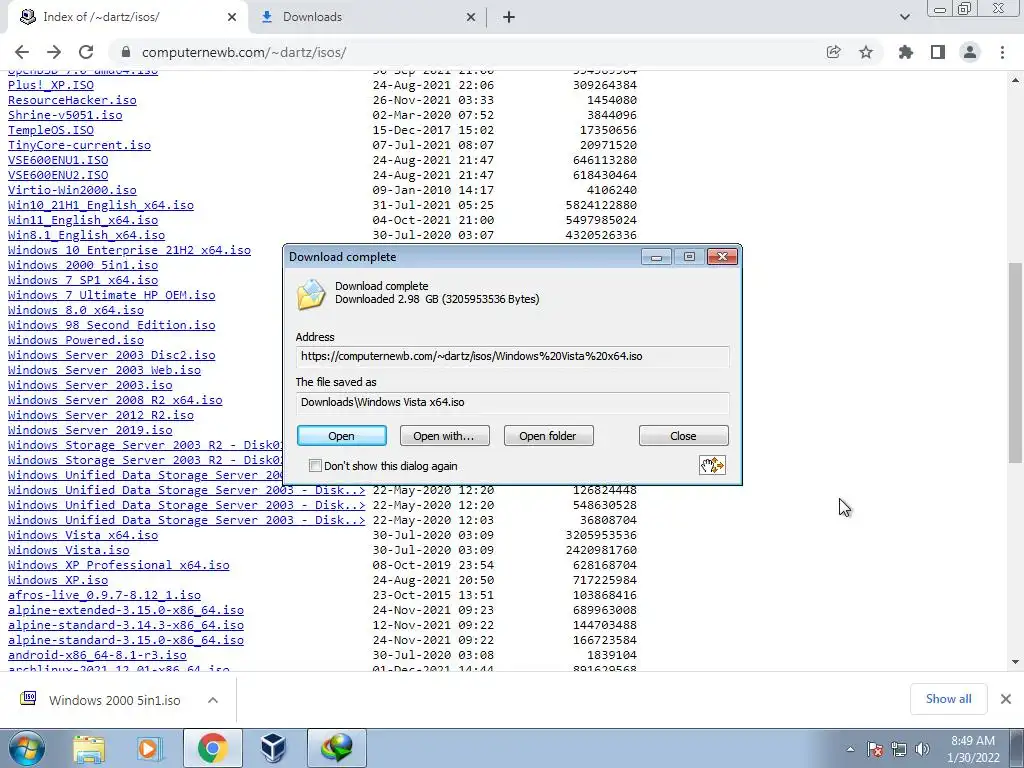Click the browser Back arrow
This screenshot has width=1024, height=768.
(x=22, y=52)
